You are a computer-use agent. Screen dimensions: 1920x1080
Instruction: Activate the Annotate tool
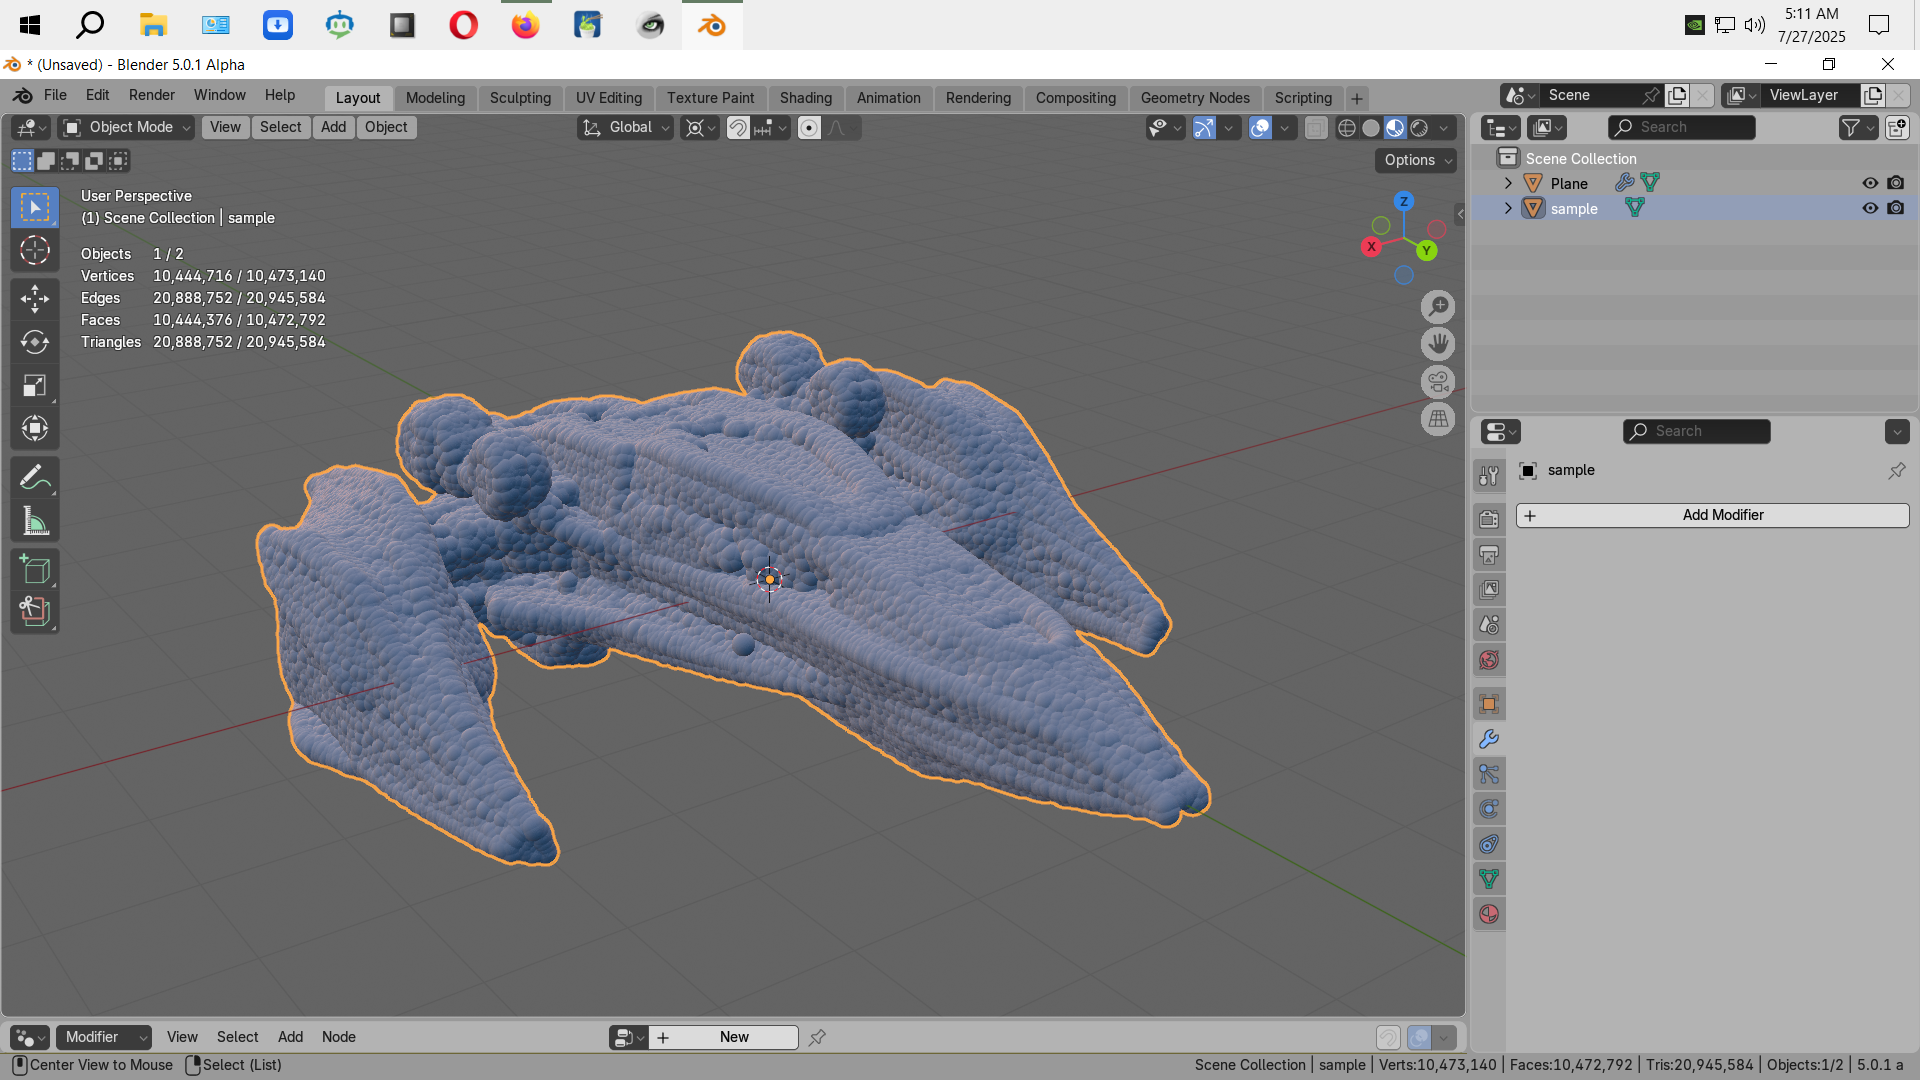click(35, 478)
